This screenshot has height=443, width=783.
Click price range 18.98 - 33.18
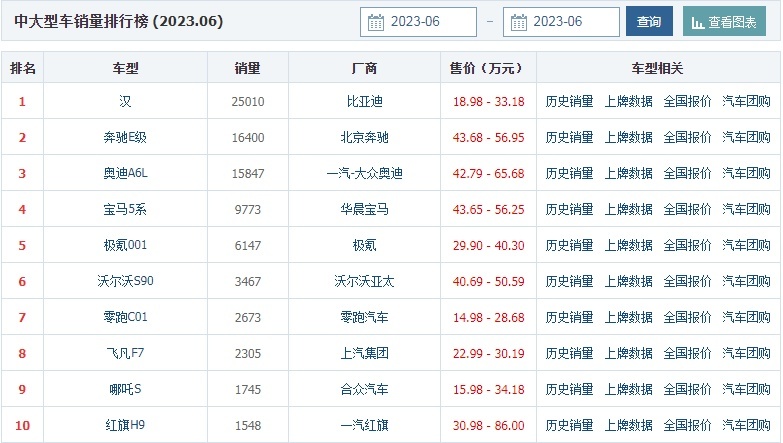coord(488,102)
